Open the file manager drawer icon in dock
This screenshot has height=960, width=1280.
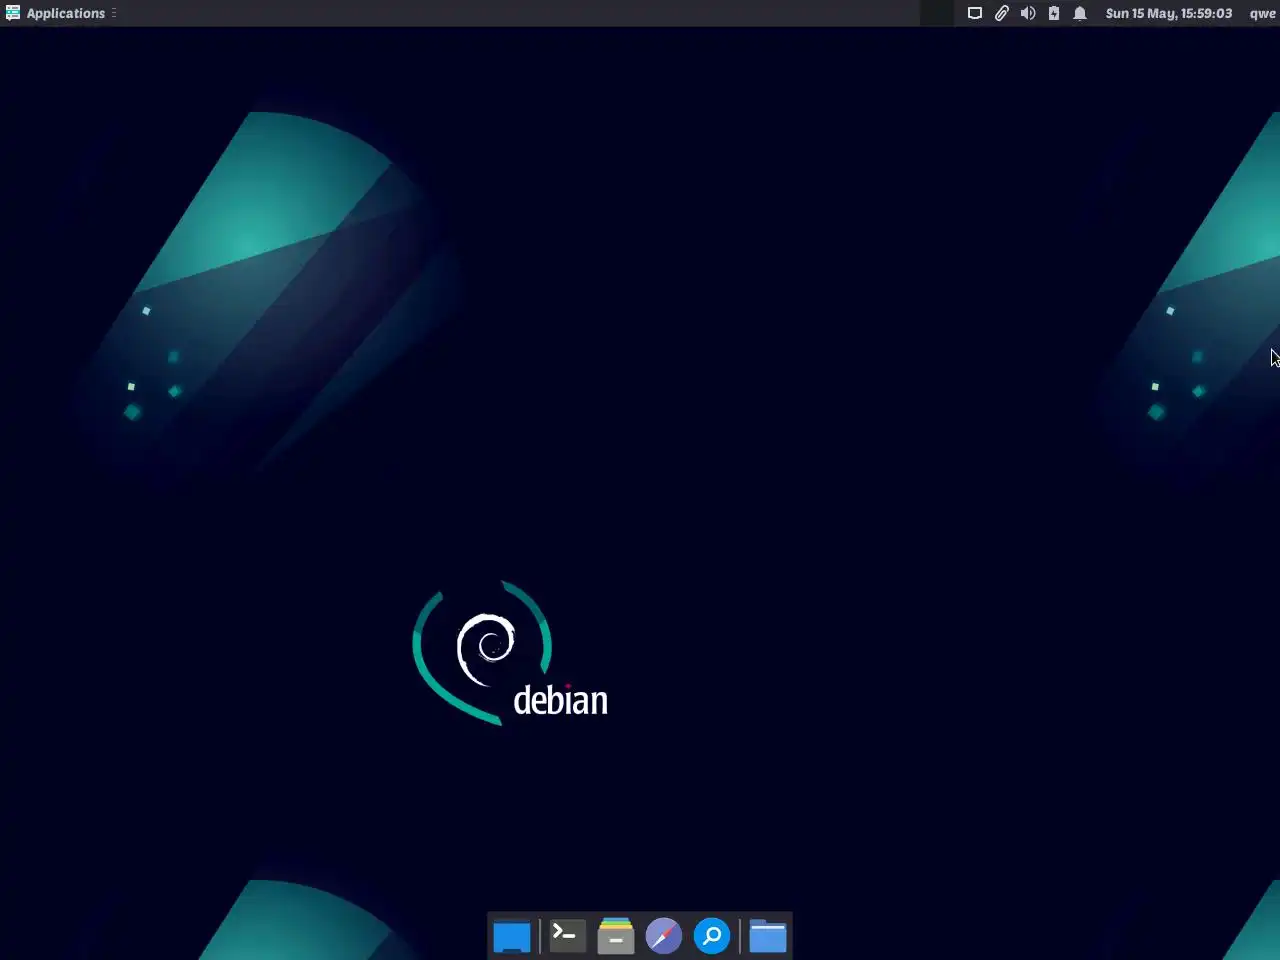click(616, 936)
